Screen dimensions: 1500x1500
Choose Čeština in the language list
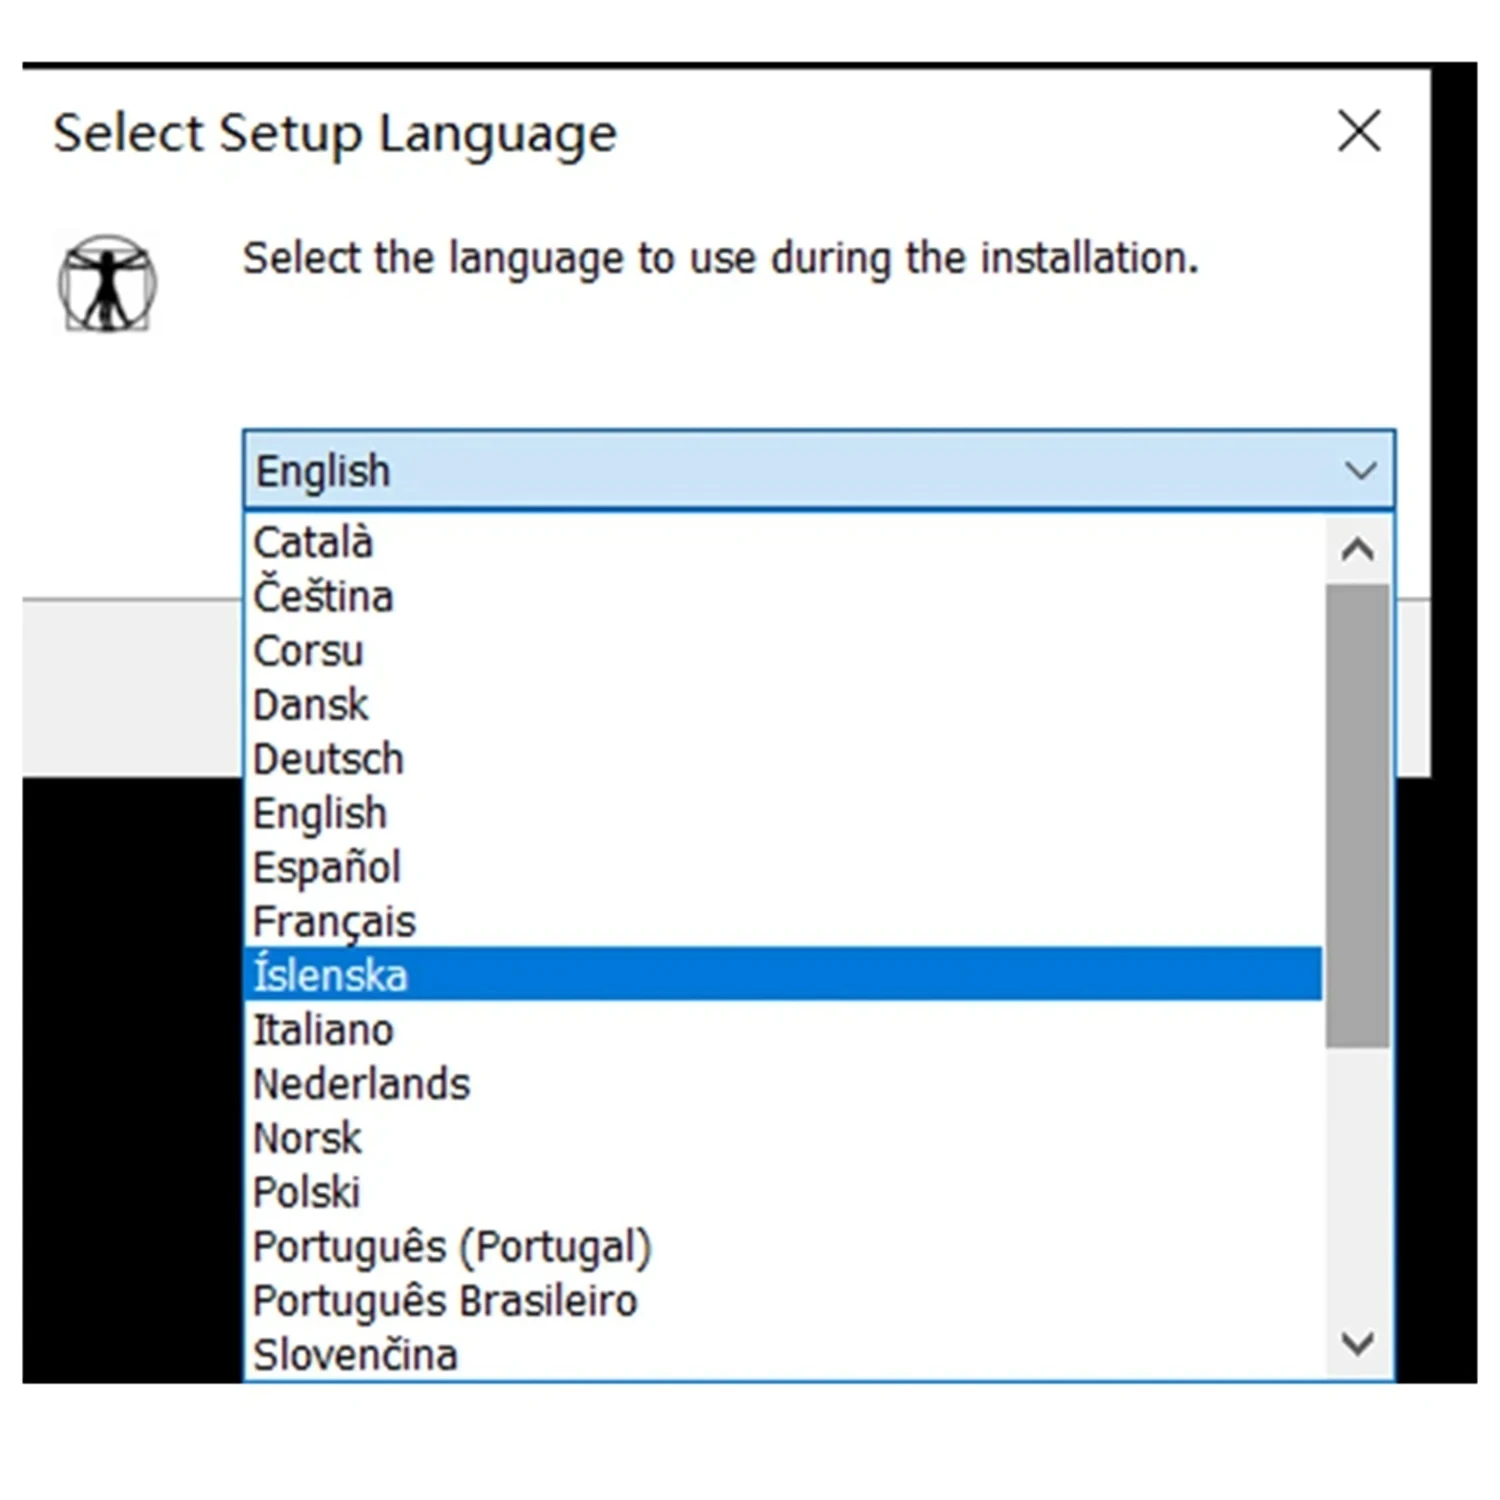pyautogui.click(x=324, y=597)
